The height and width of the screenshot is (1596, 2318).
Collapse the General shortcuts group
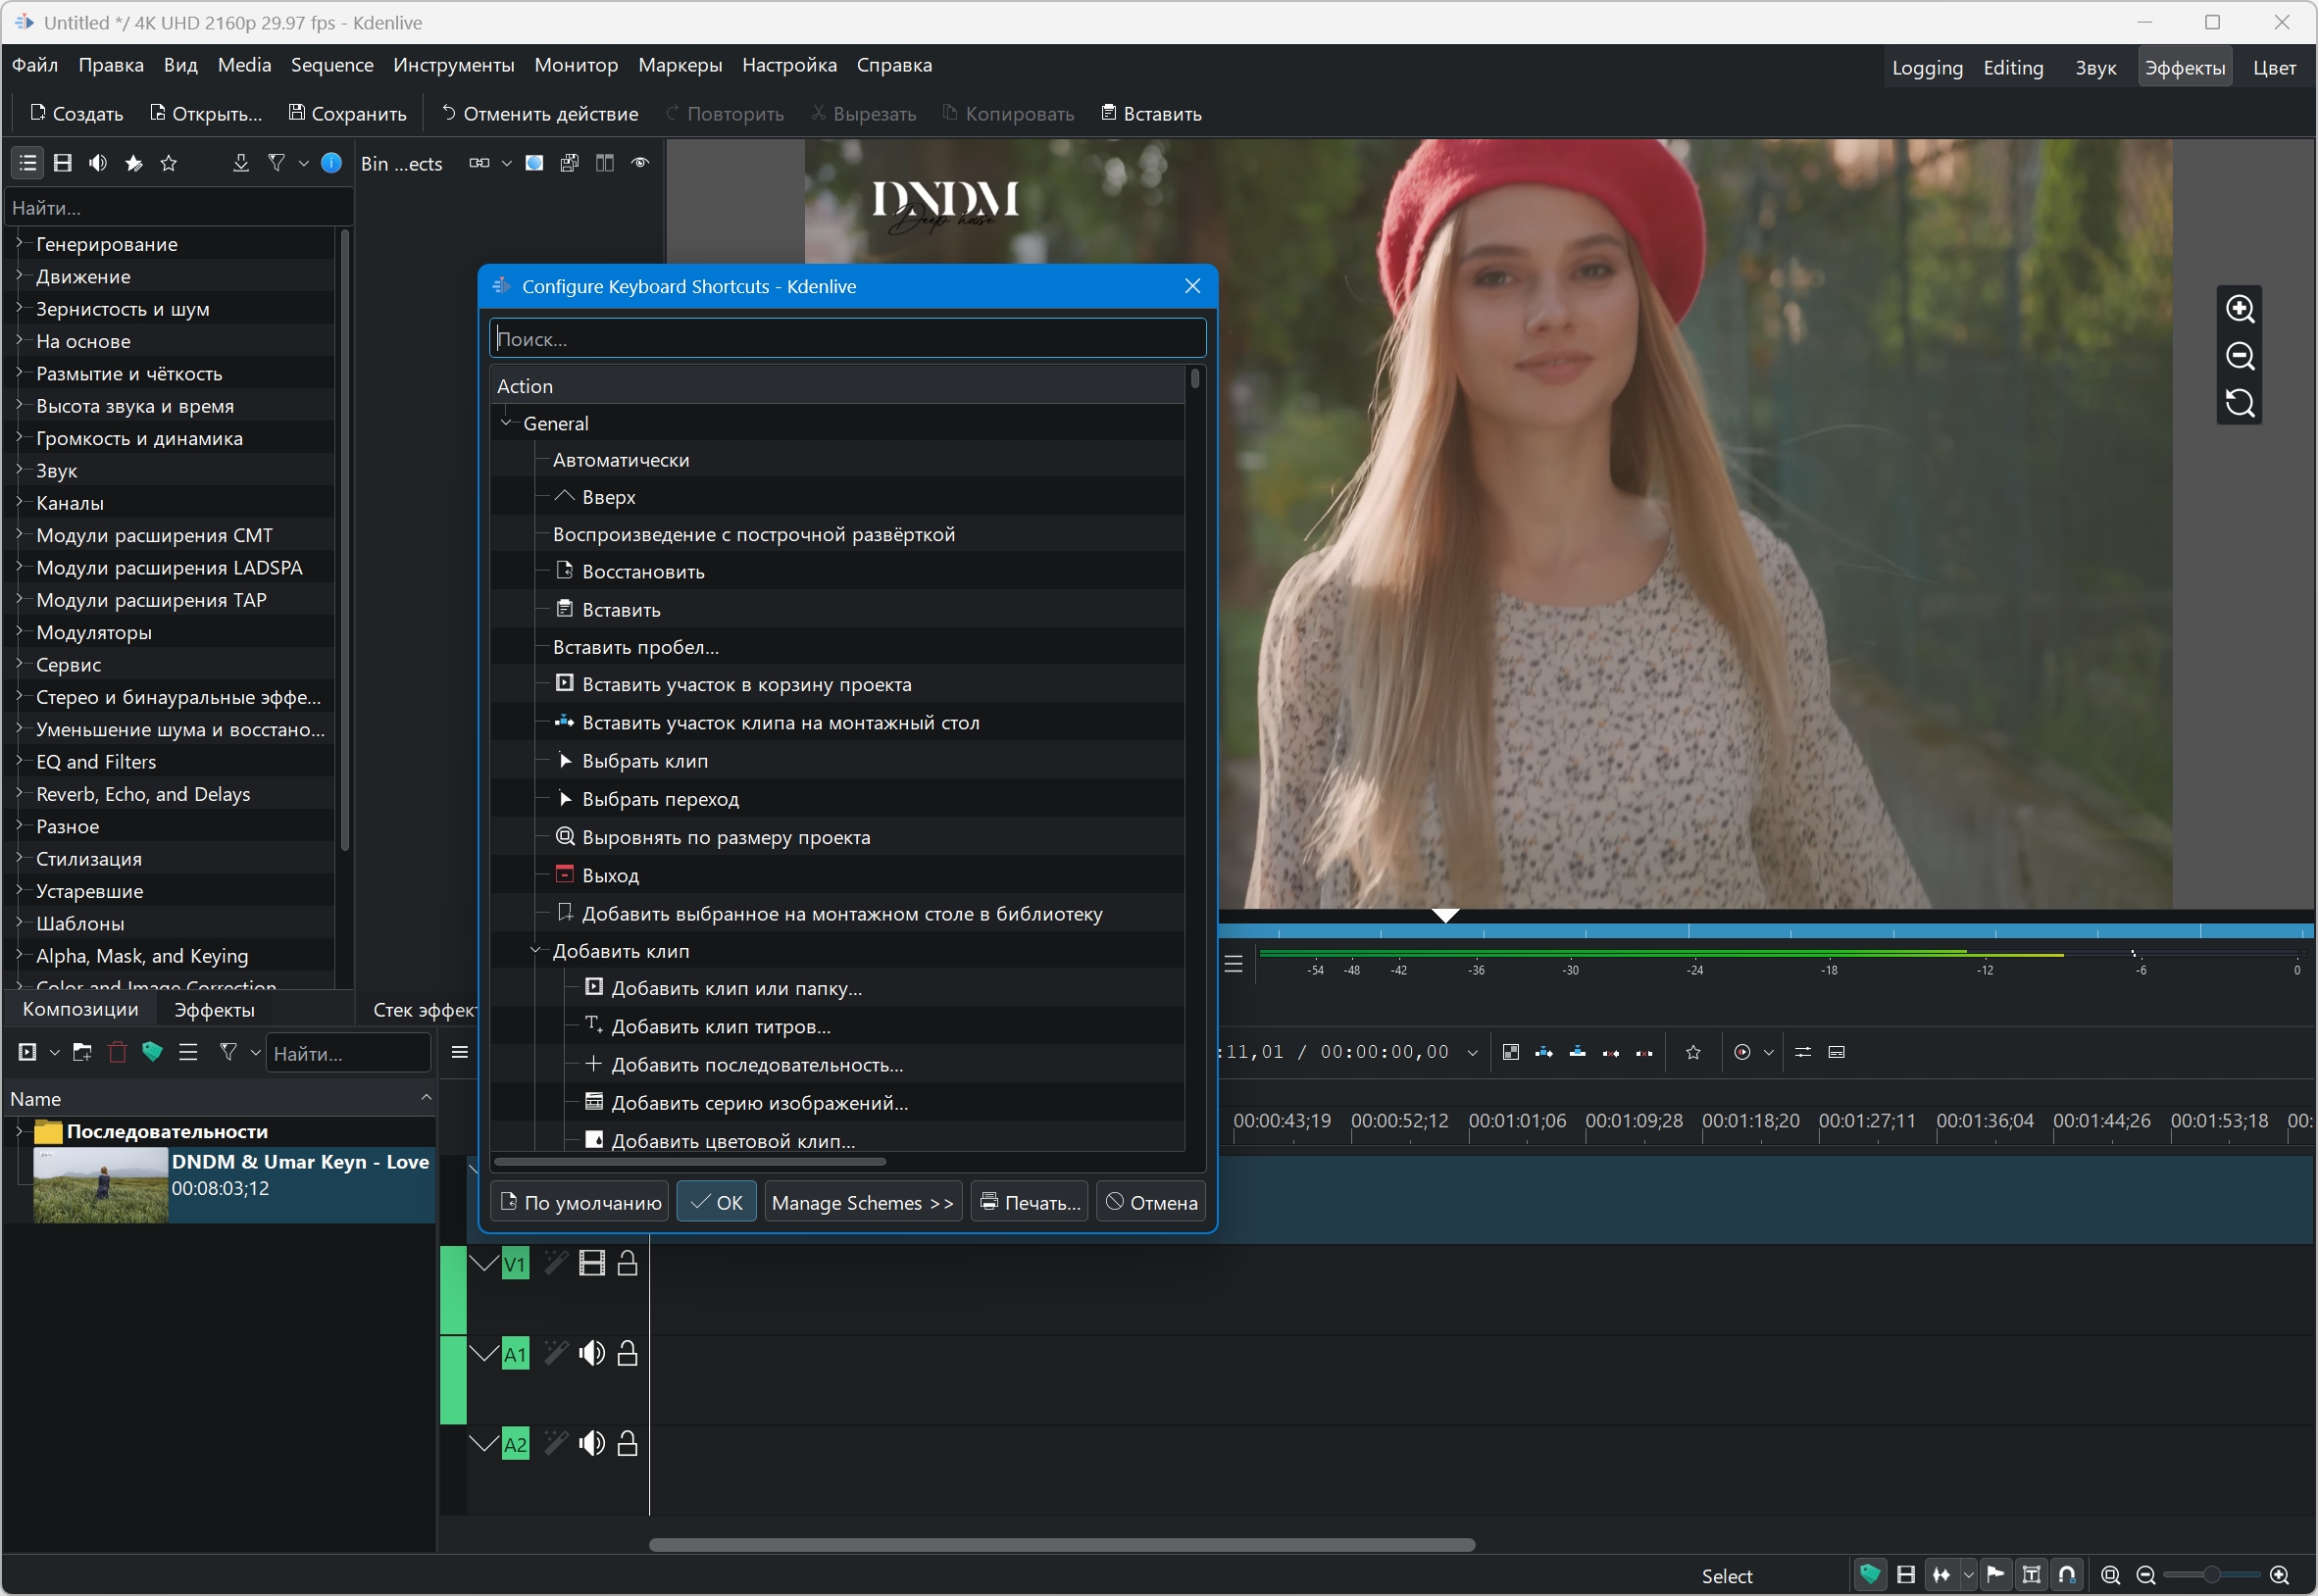pyautogui.click(x=507, y=423)
